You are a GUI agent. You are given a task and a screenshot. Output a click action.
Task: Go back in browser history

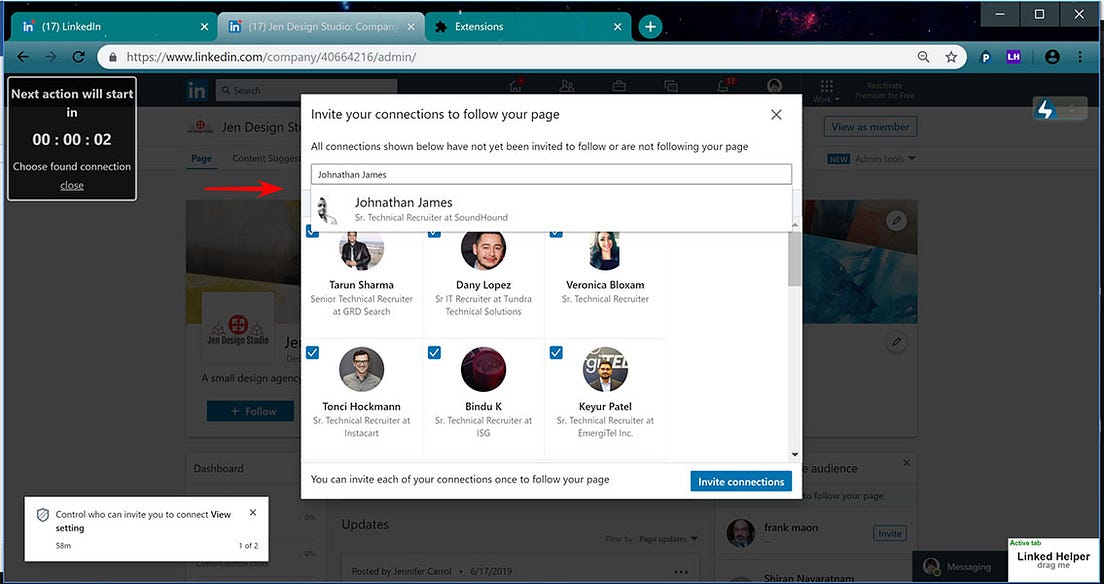tap(23, 57)
